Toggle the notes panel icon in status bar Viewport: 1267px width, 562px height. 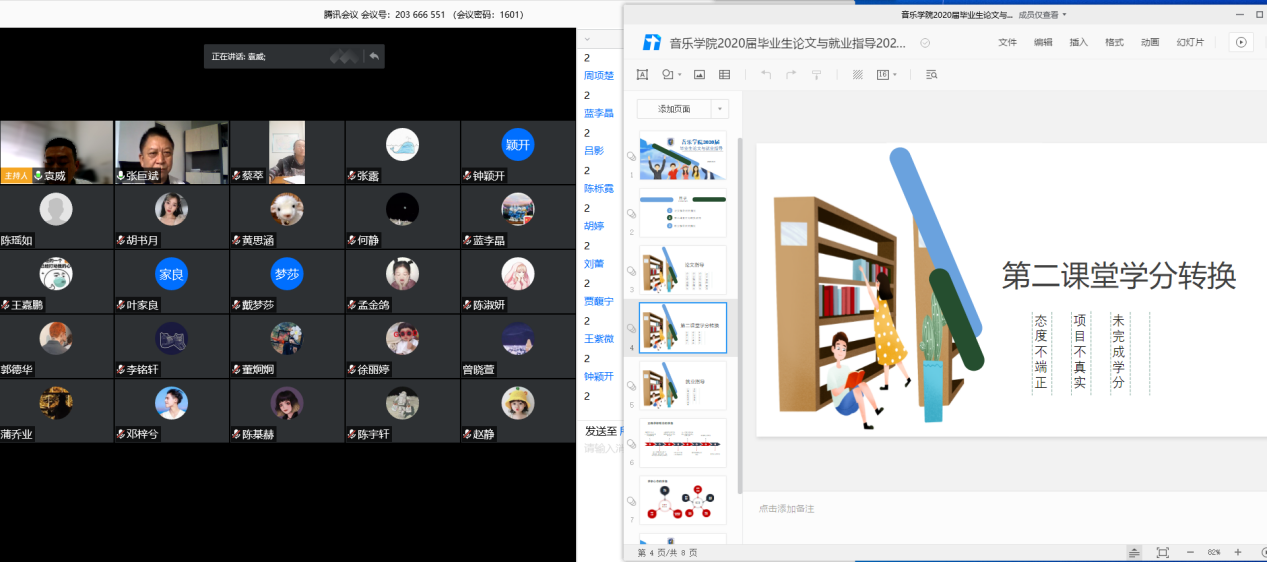pos(1134,552)
